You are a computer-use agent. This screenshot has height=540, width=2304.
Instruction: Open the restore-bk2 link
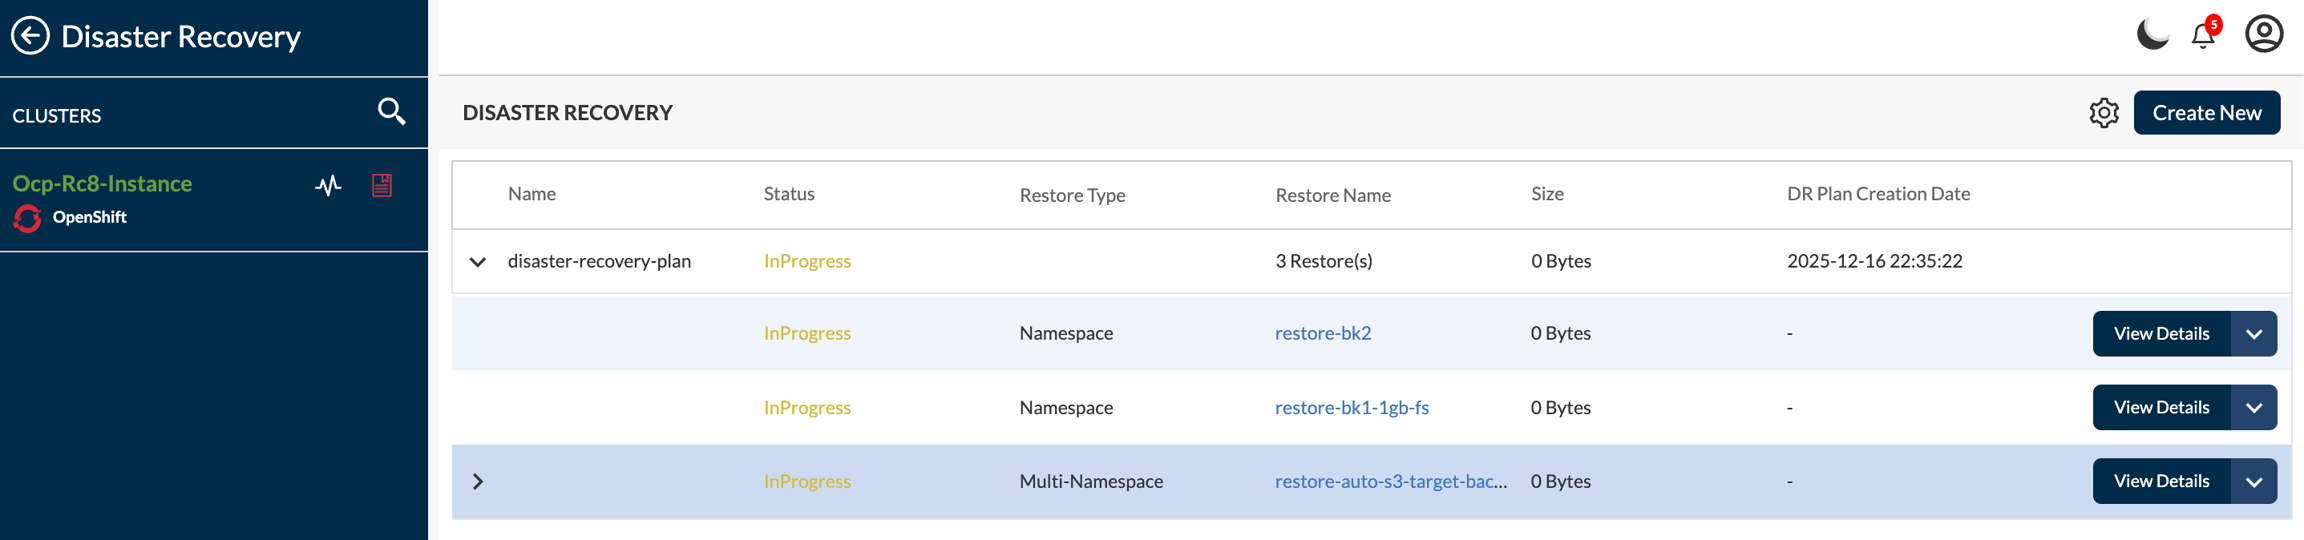pyautogui.click(x=1322, y=333)
